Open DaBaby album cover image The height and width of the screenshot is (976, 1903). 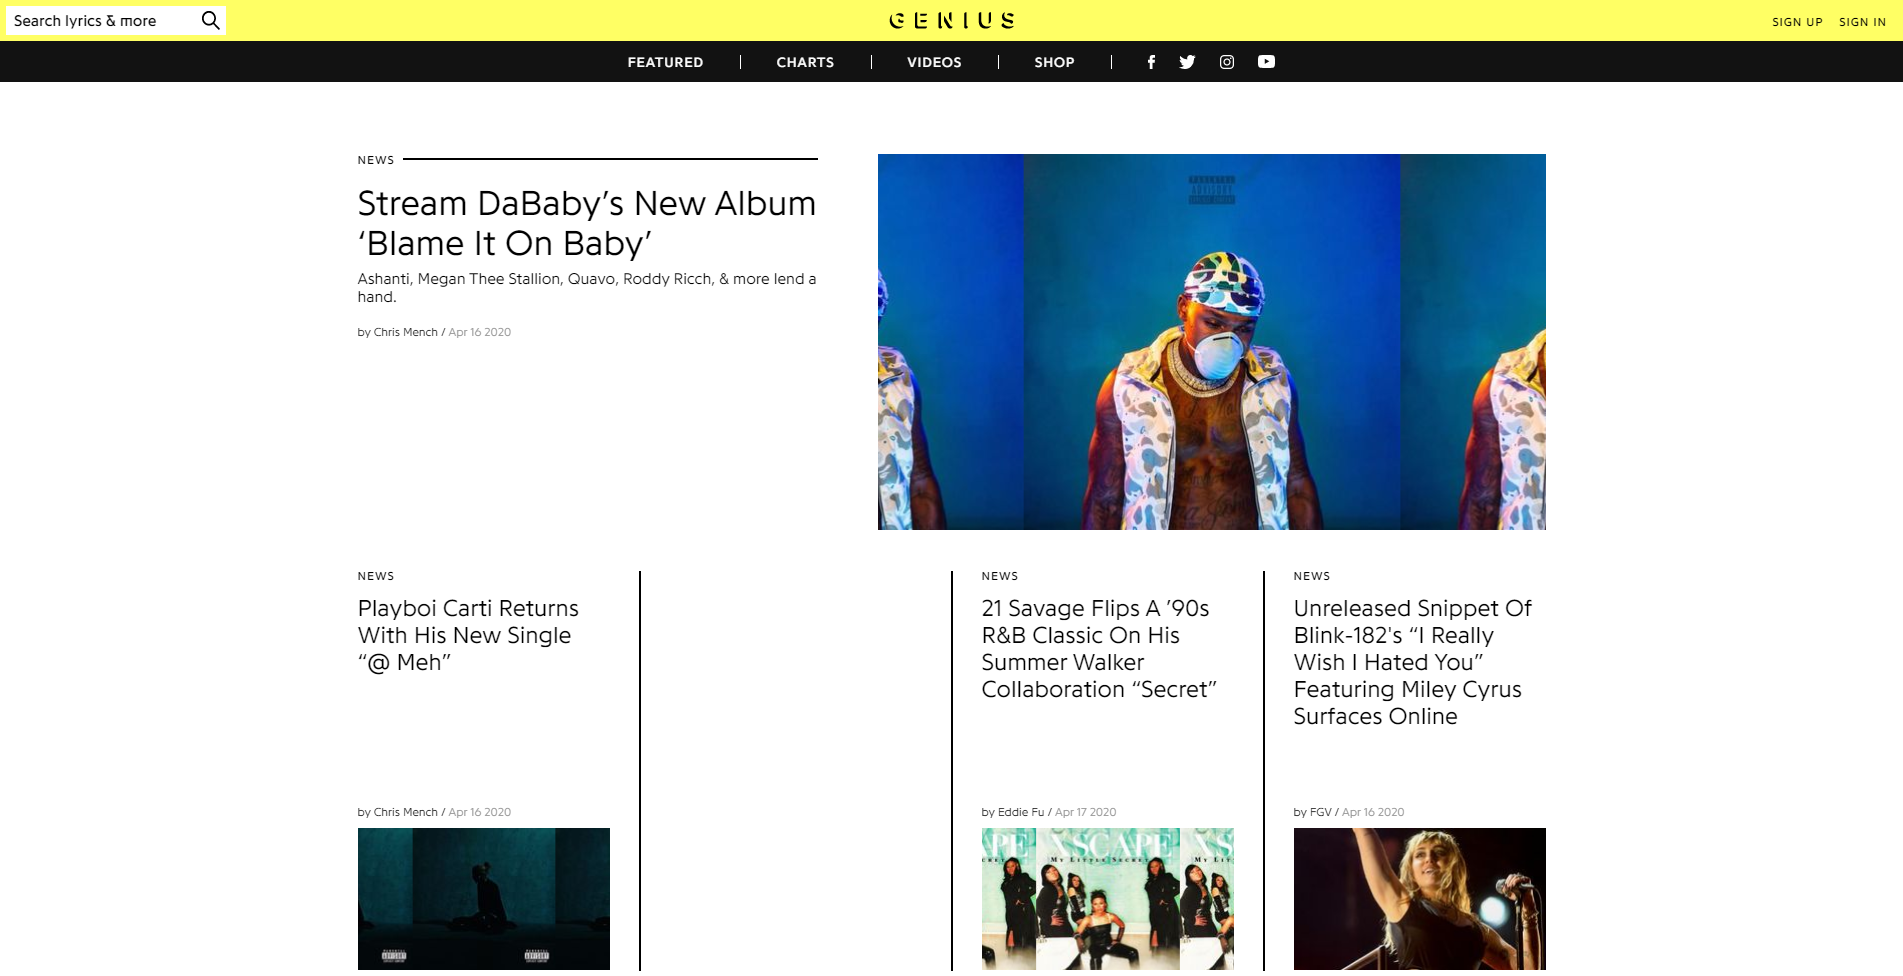[x=1212, y=342]
